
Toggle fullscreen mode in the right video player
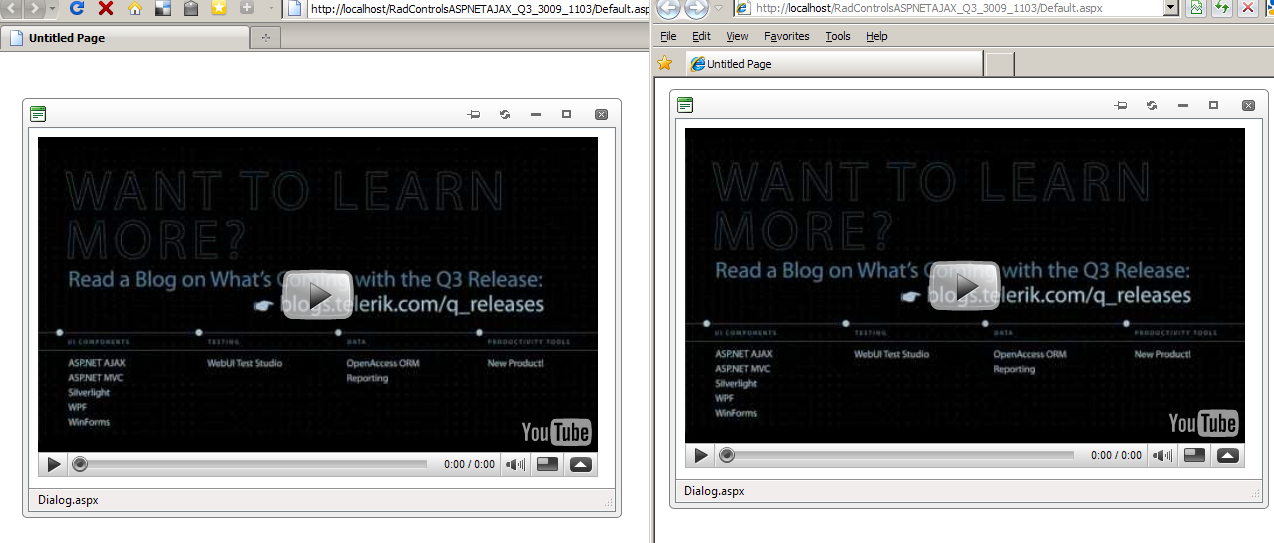[1194, 455]
